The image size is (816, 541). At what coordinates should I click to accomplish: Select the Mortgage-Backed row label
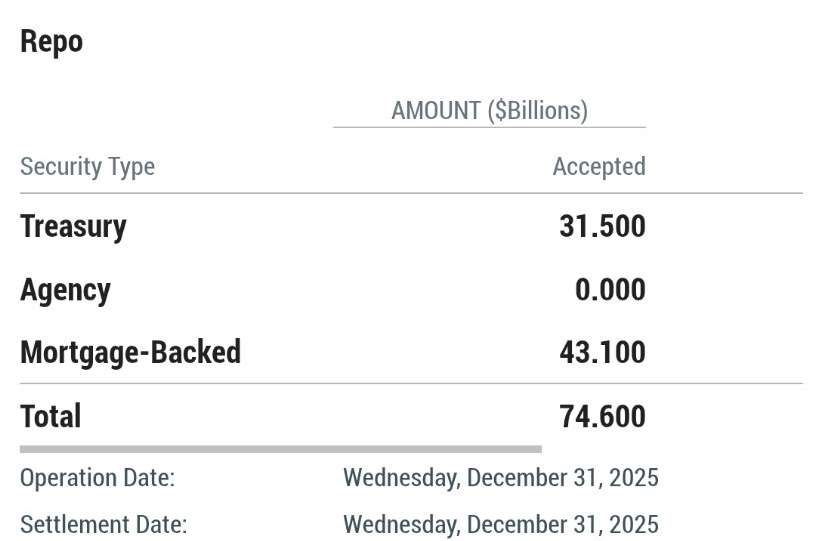(x=130, y=352)
